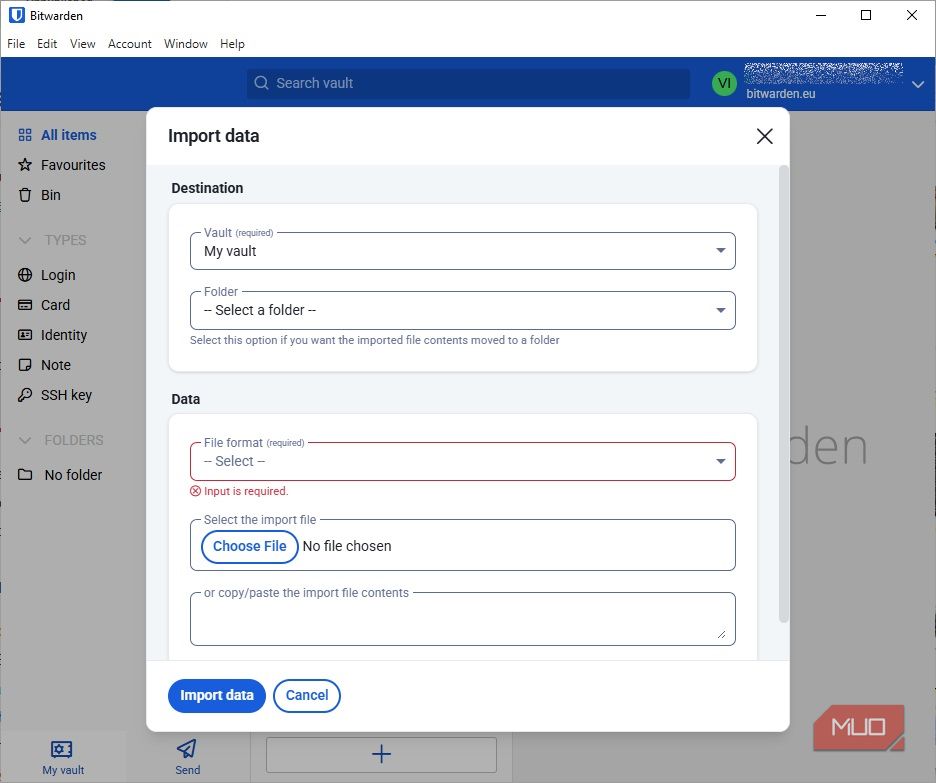This screenshot has width=936, height=783.
Task: Collapse the FOLDERS section chevron
Action: pos(25,440)
